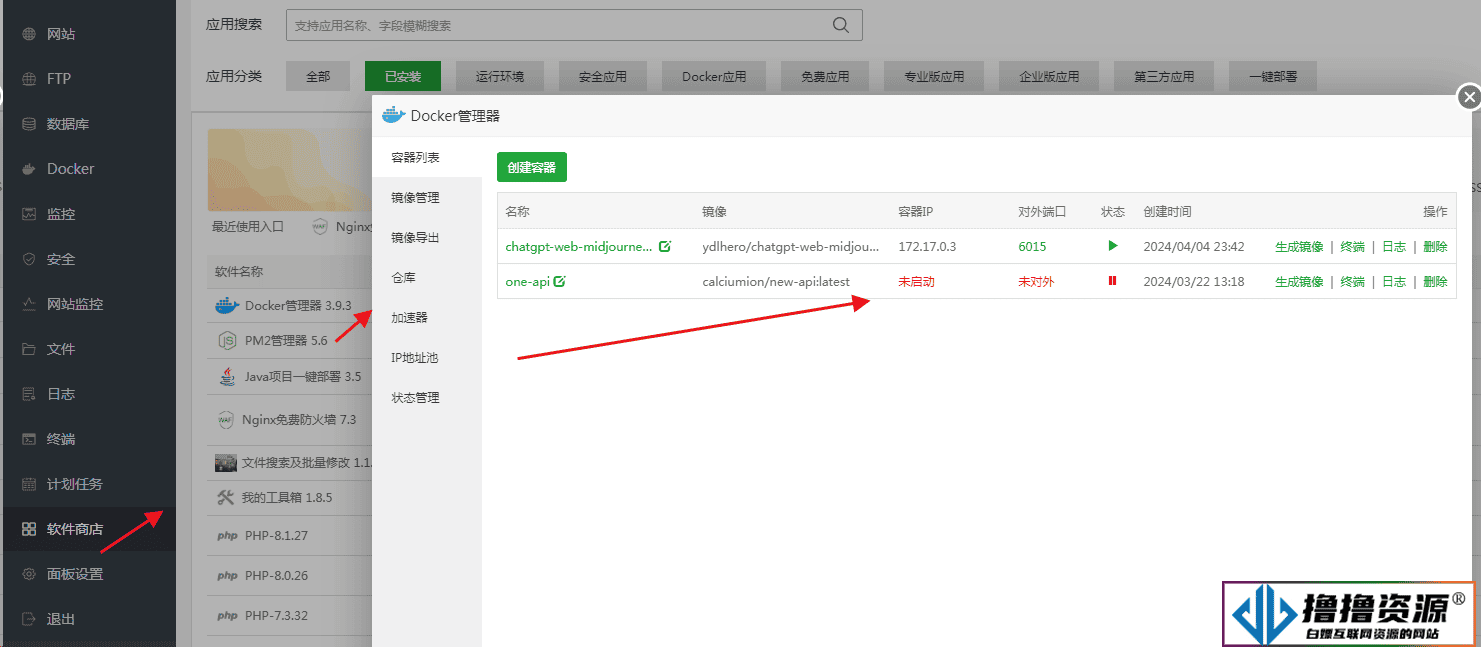Screen dimensions: 1481x647
Task: Click 生成镜像 for one-api row
Action: pyautogui.click(x=1299, y=282)
